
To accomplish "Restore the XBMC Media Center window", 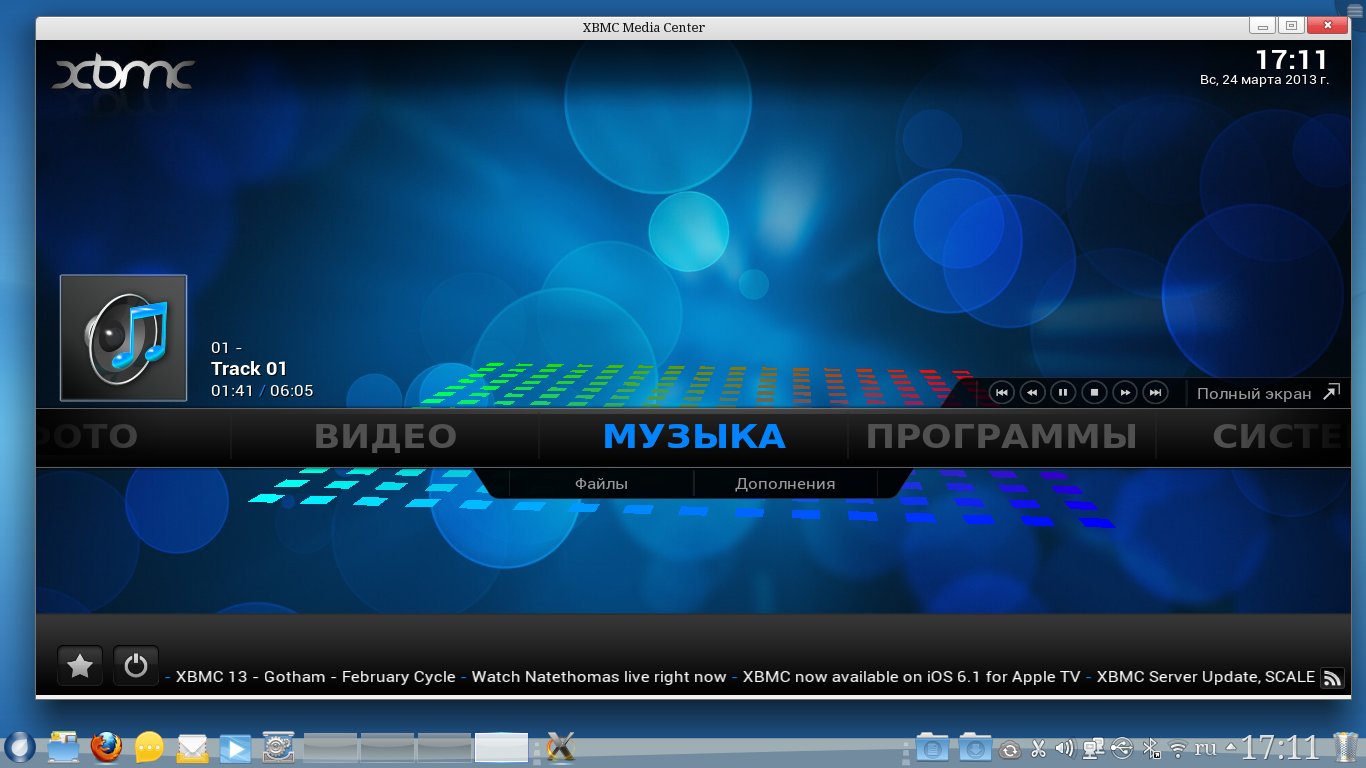I will (x=1291, y=25).
